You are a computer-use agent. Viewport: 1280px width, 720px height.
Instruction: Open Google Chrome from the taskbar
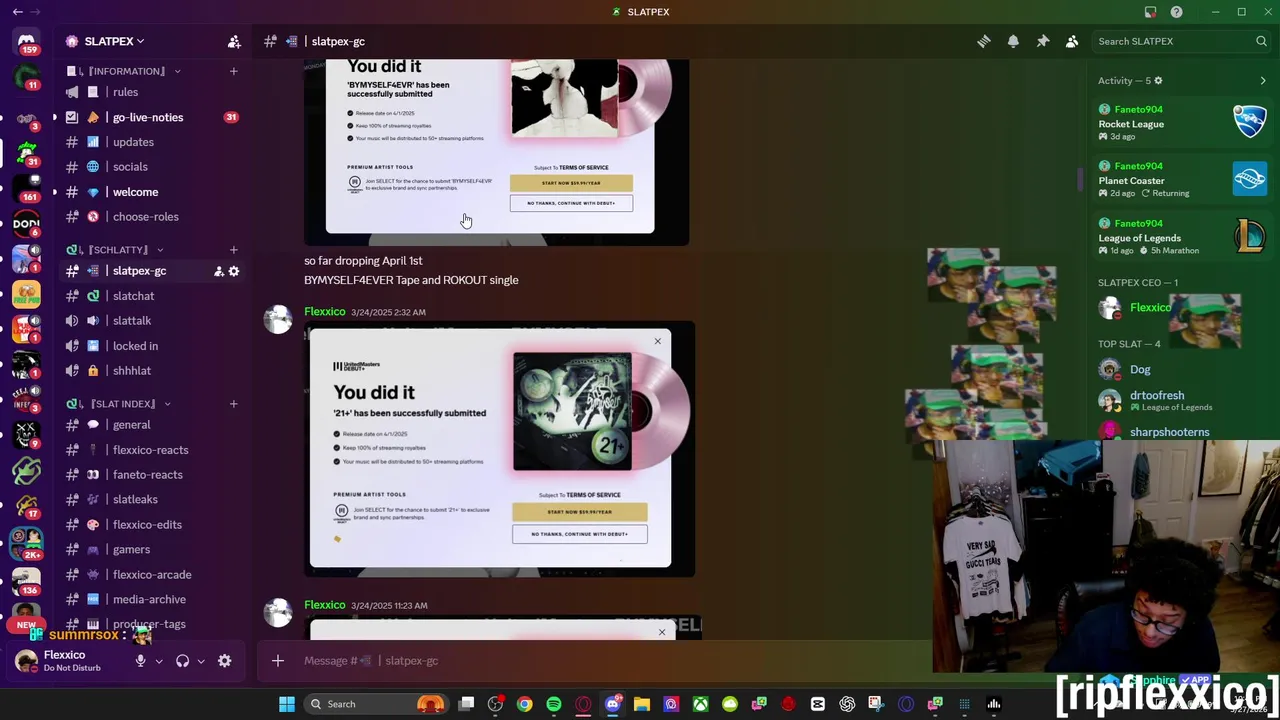coord(525,704)
